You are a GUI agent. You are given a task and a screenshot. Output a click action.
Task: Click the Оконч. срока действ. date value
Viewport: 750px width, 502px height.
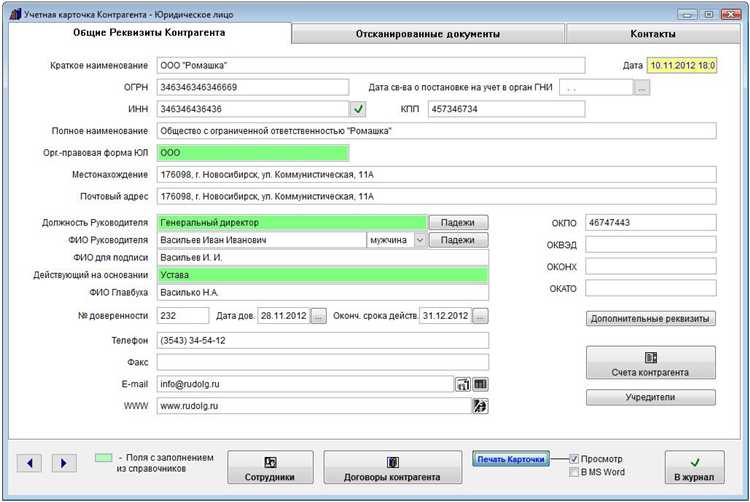tap(446, 316)
